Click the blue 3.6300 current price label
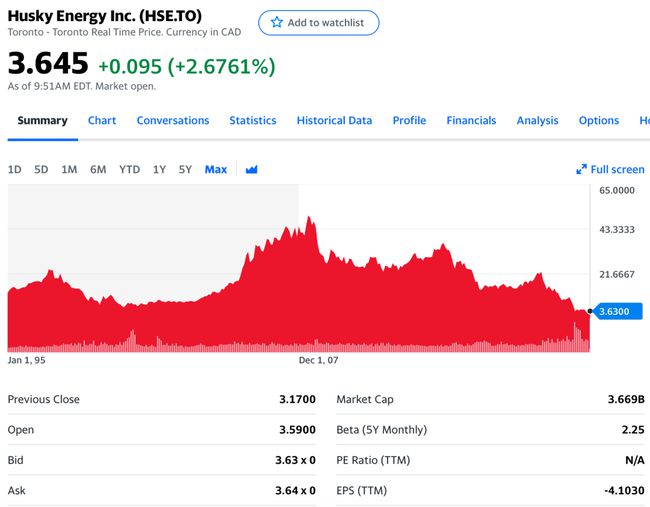Viewport: 650px width, 507px height. (x=618, y=311)
